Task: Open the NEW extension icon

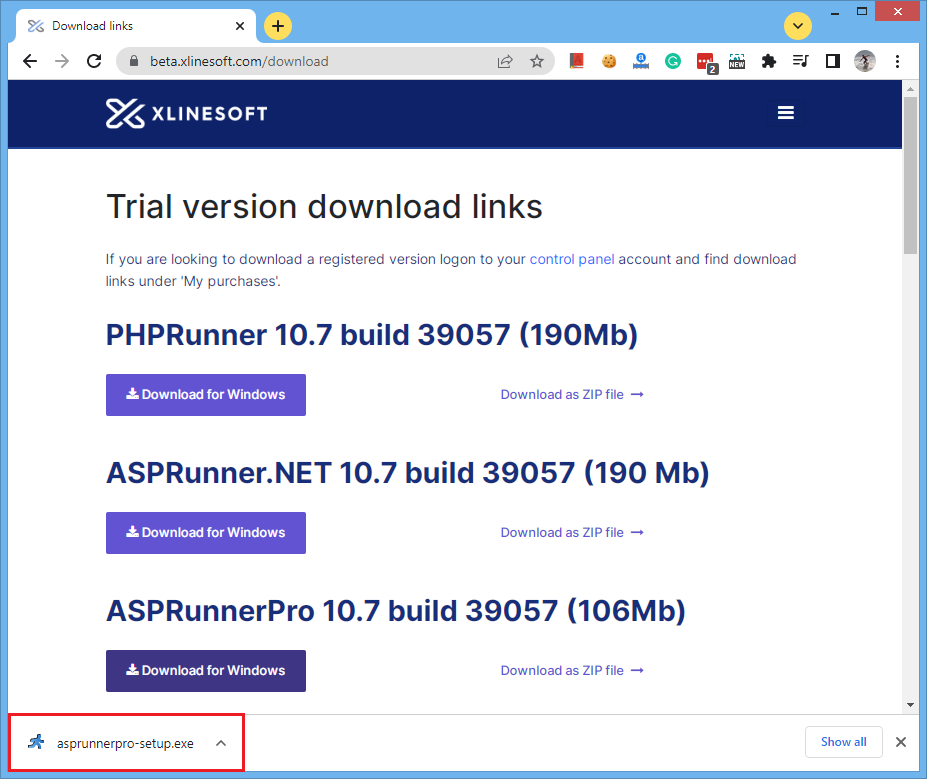Action: point(737,61)
